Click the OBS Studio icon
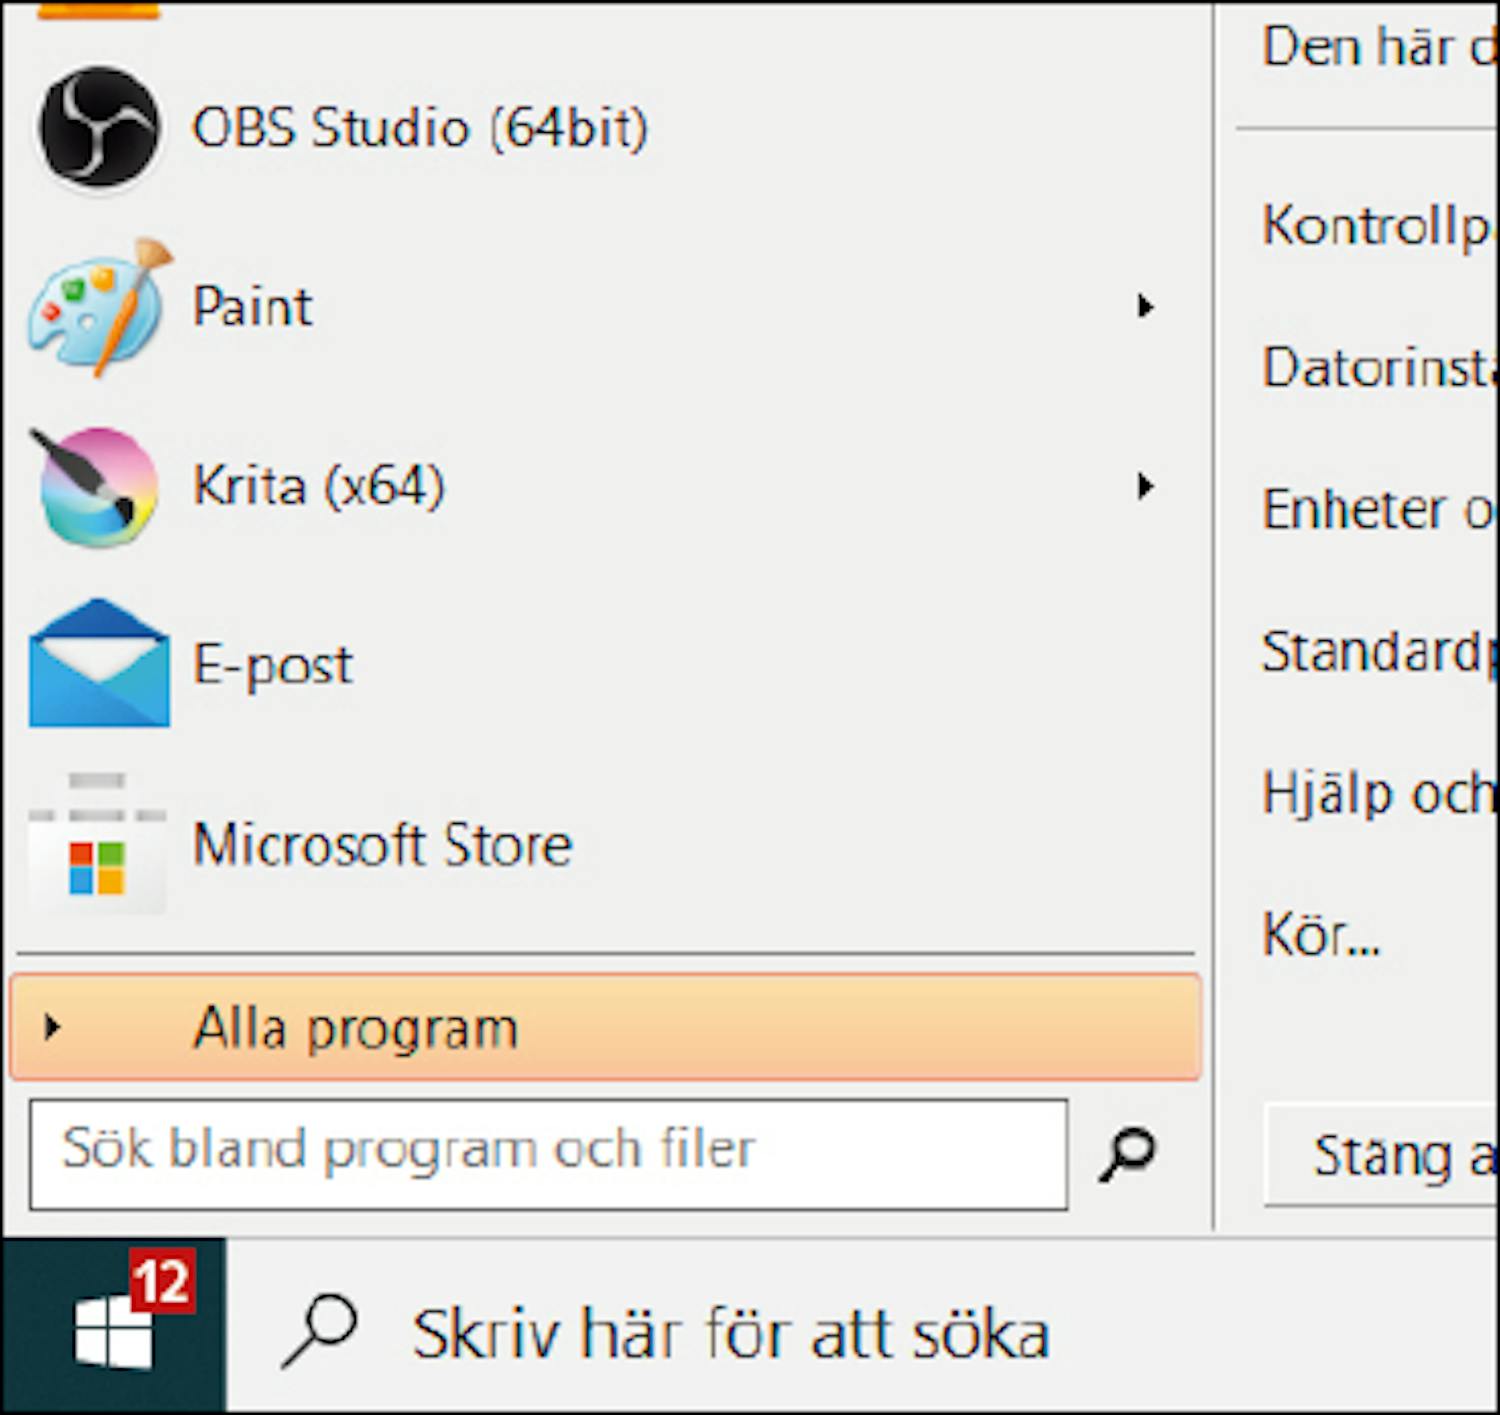The height and width of the screenshot is (1415, 1500). tap(98, 127)
